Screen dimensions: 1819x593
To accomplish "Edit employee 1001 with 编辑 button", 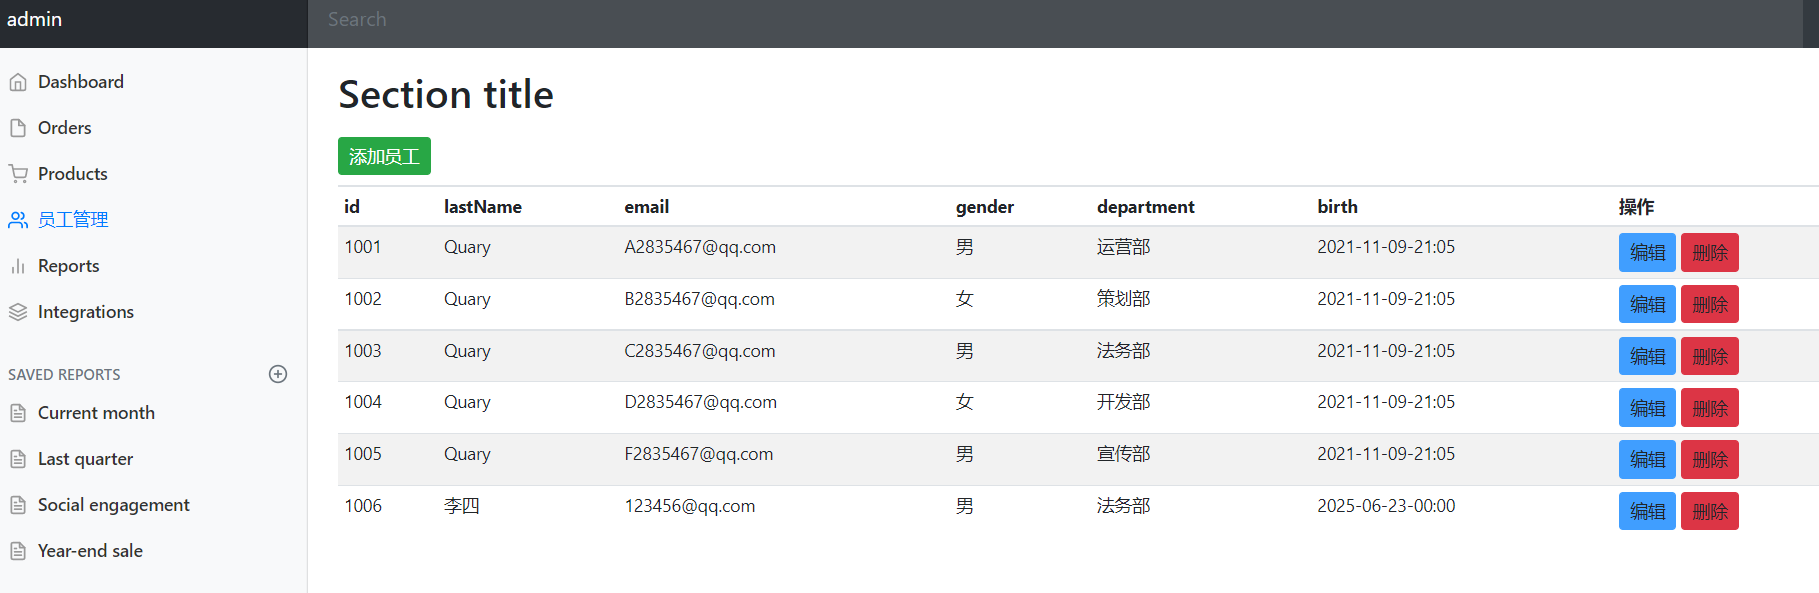I will coord(1646,253).
